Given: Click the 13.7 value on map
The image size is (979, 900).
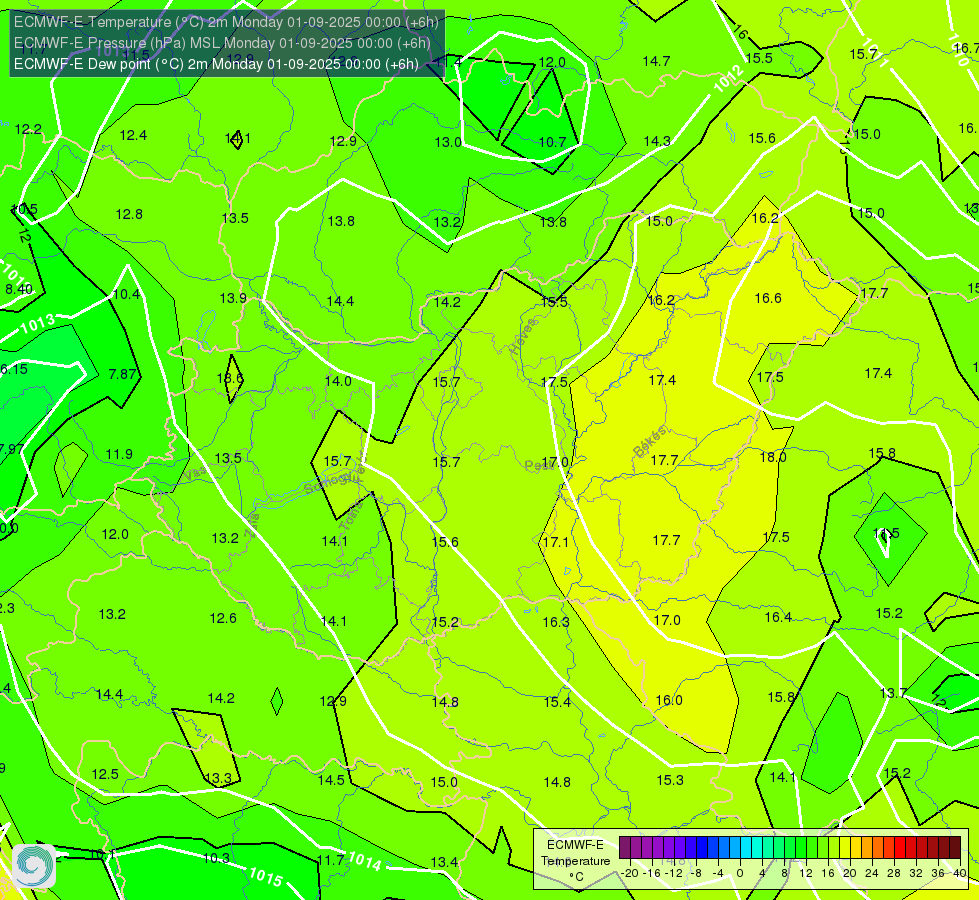Looking at the screenshot, I should pos(893,693).
